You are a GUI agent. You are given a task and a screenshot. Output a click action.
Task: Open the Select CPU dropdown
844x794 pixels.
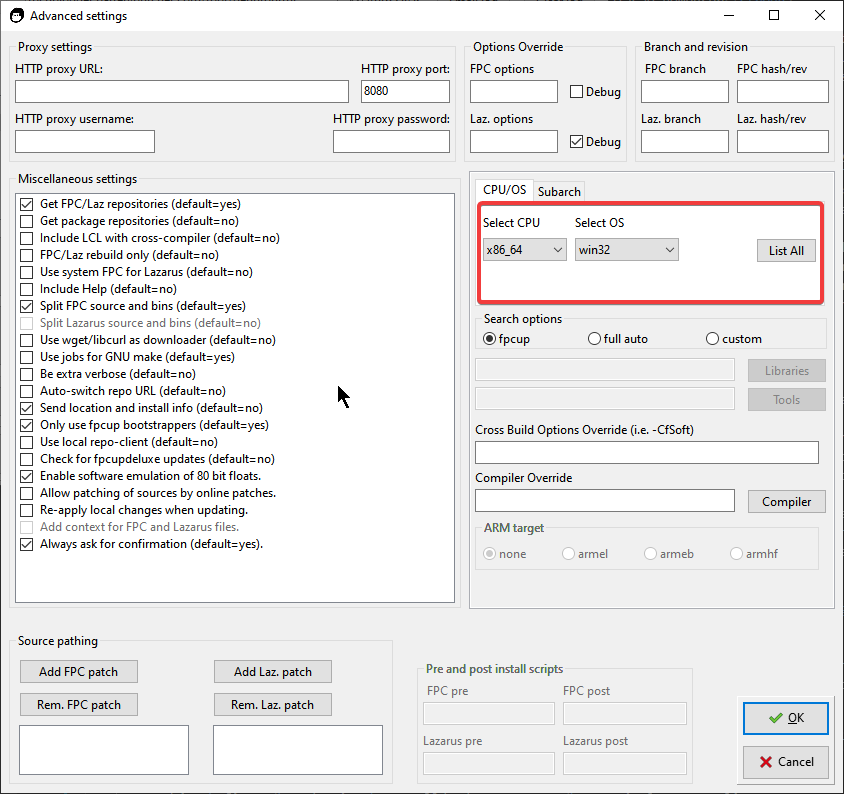(x=524, y=250)
